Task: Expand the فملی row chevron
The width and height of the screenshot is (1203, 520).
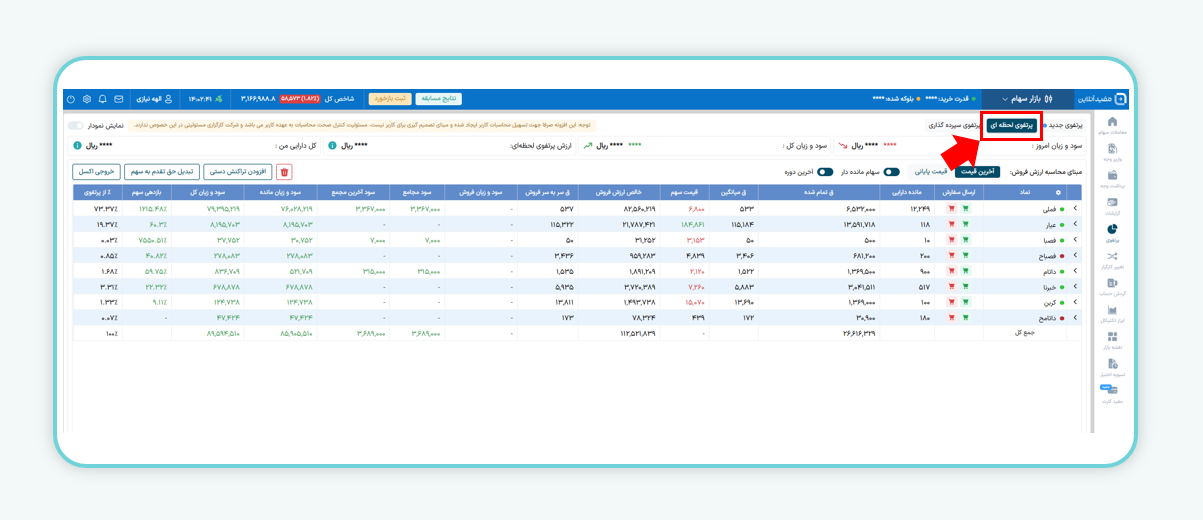Action: 1076,209
